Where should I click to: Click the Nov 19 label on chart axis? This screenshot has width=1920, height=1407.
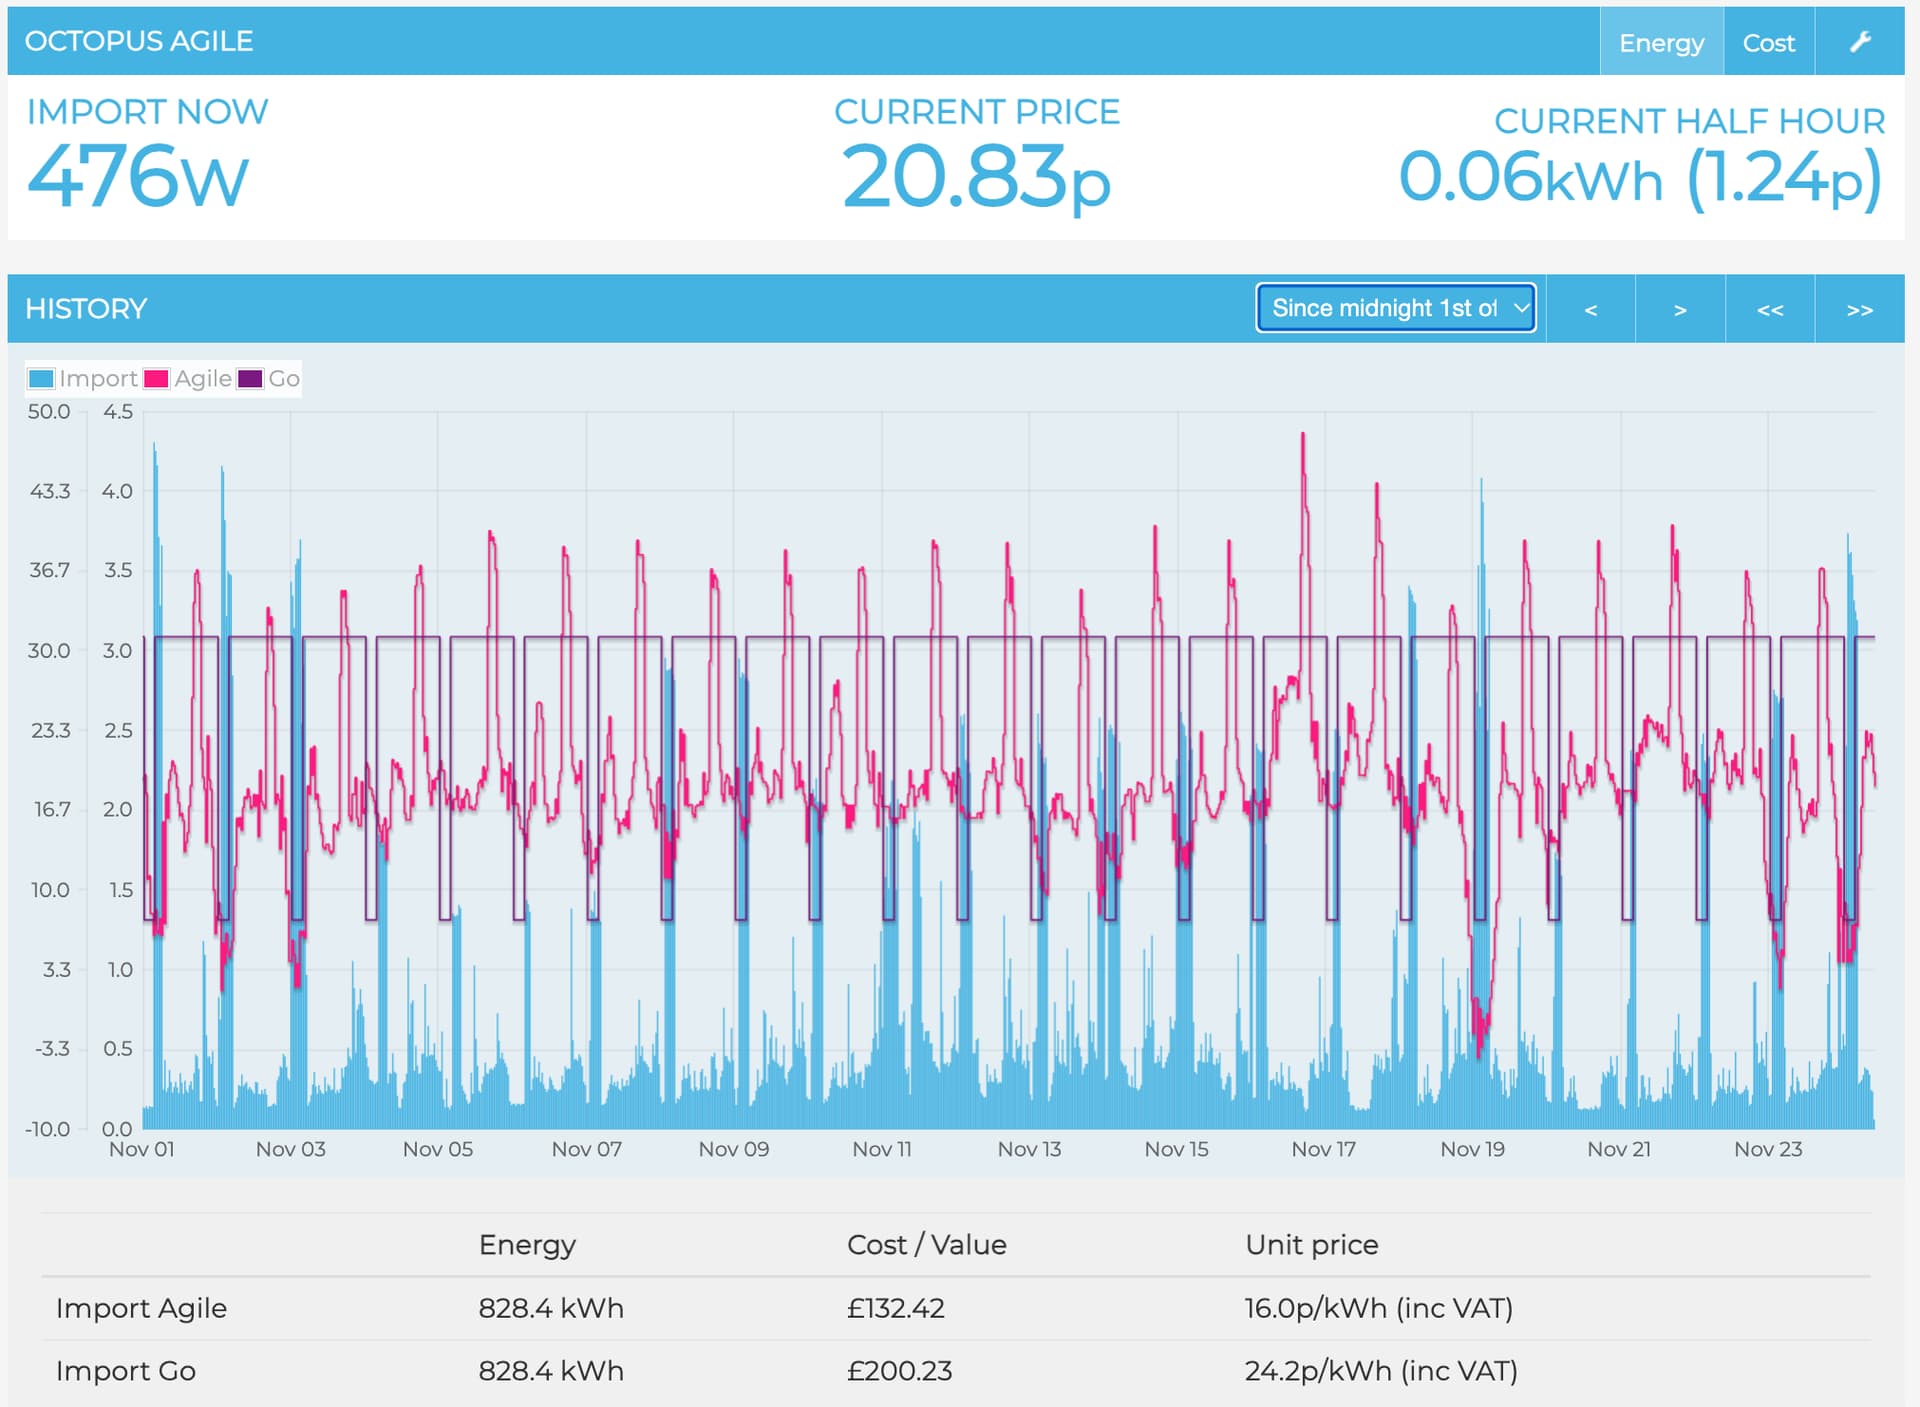coord(1472,1149)
